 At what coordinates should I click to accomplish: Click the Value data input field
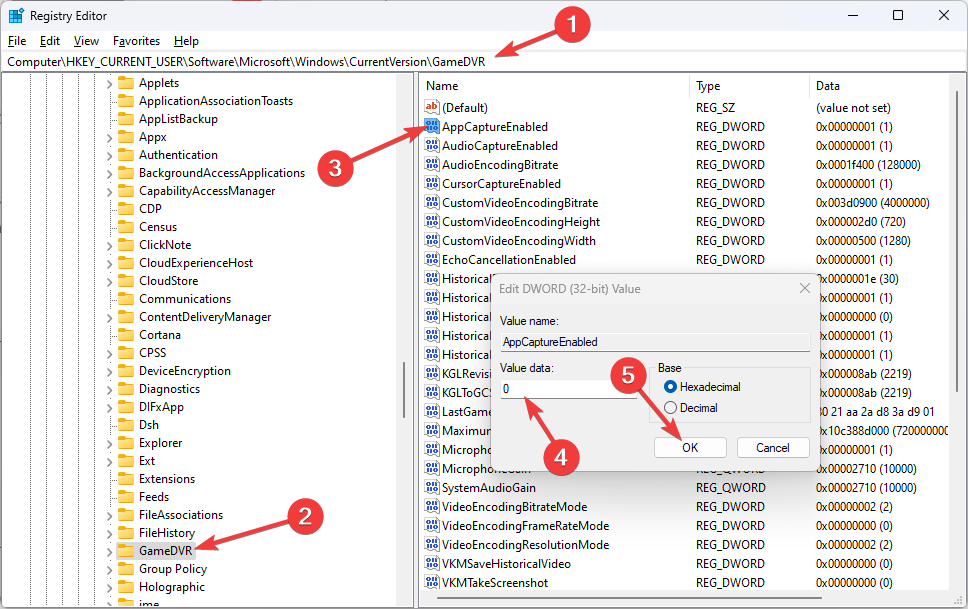568,389
